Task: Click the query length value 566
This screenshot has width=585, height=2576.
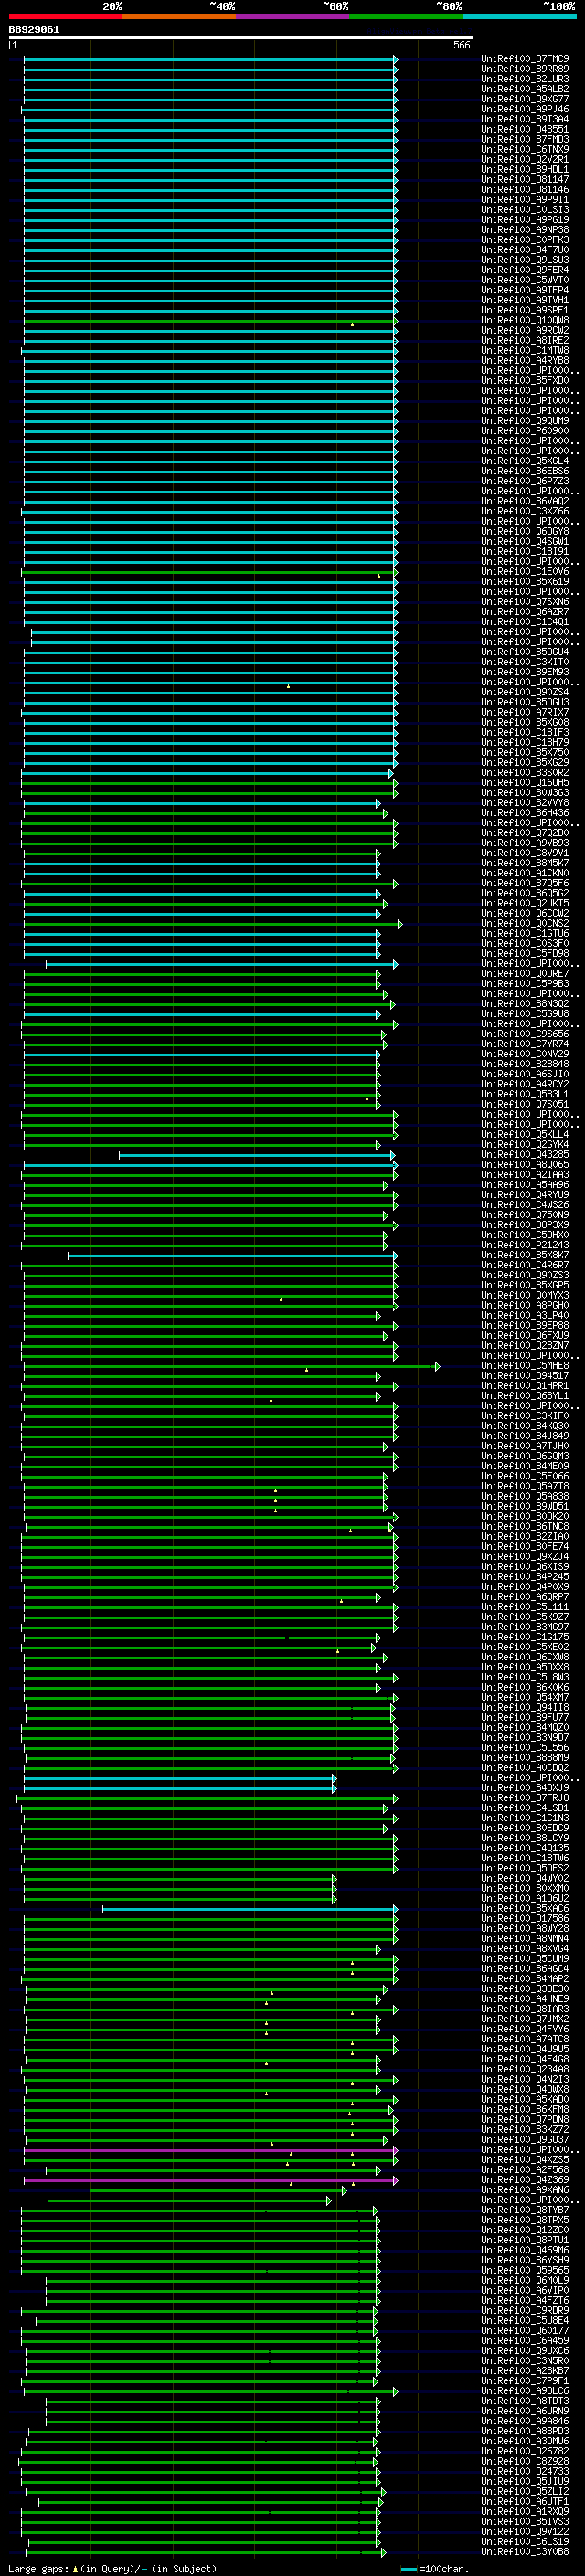Action: pos(461,45)
